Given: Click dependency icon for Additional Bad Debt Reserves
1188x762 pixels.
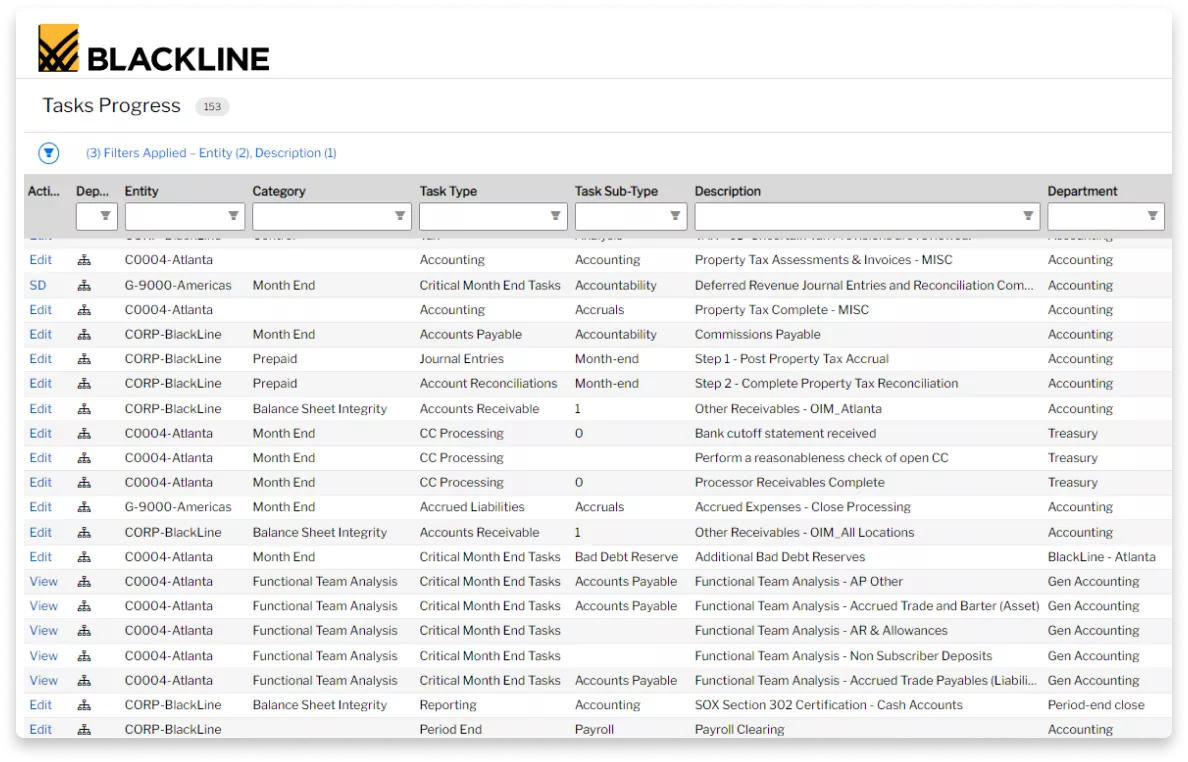Looking at the screenshot, I should point(84,557).
